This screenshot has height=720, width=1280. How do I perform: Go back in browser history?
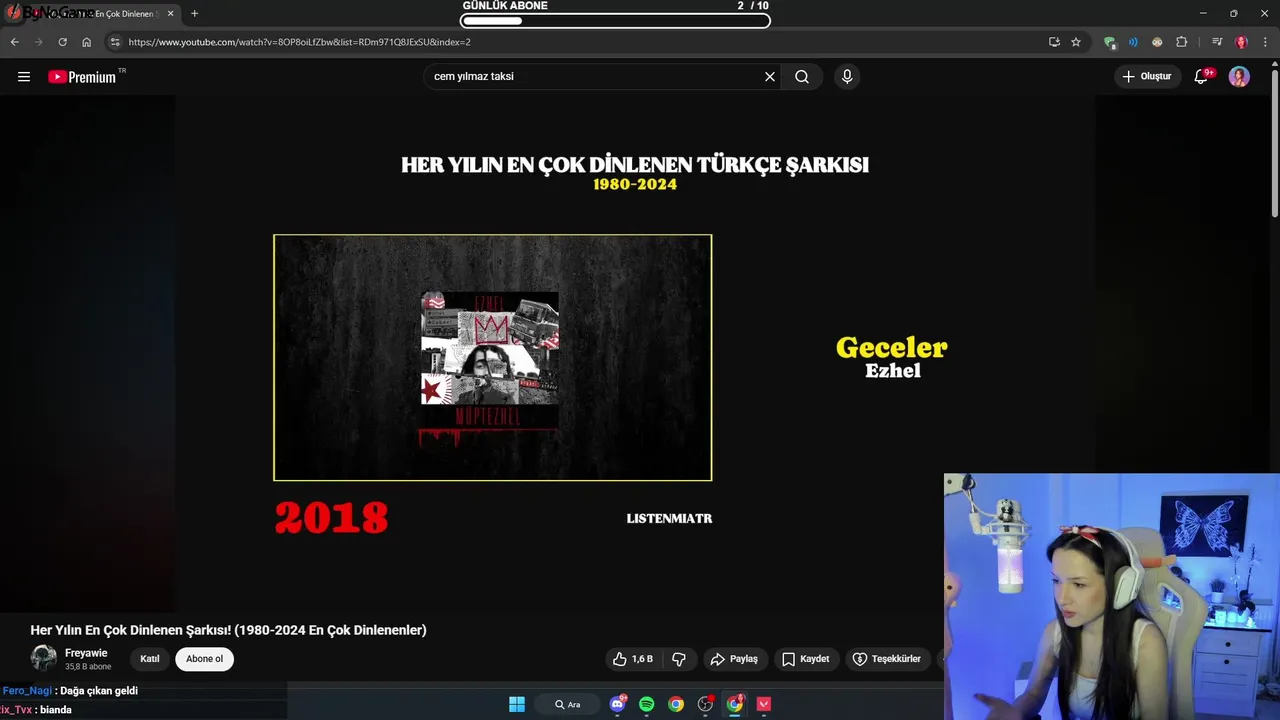click(x=14, y=42)
